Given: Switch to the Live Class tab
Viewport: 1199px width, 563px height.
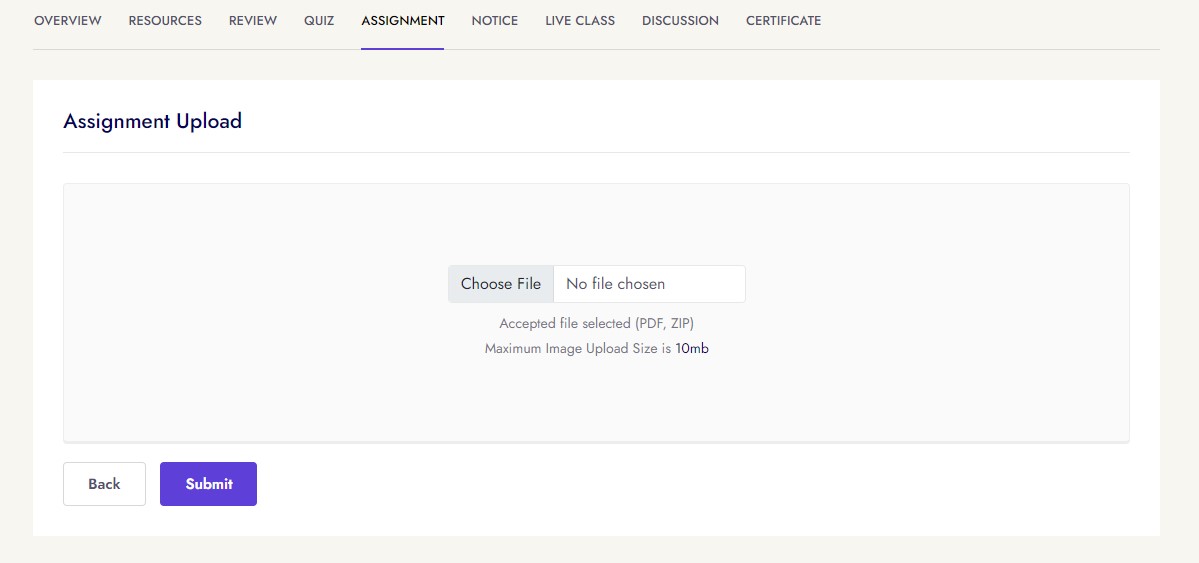Looking at the screenshot, I should click(580, 21).
